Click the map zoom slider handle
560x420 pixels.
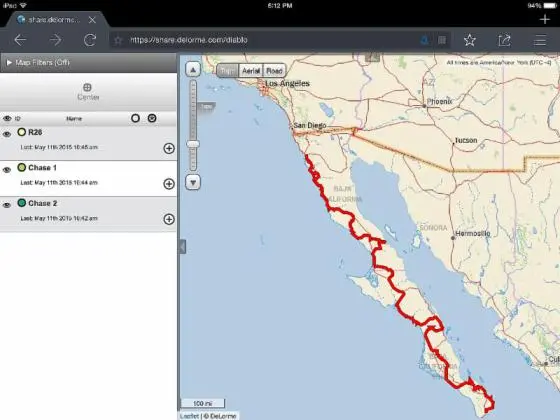point(193,144)
